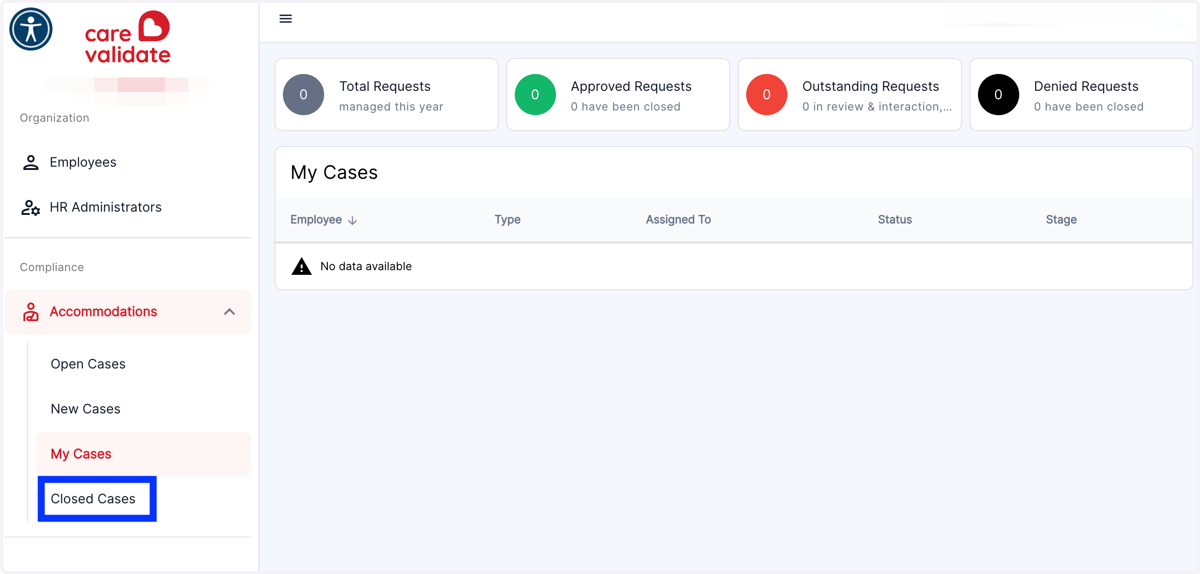Viewport: 1200px width, 574px height.
Task: Click the Organization section label
Action: [x=55, y=118]
